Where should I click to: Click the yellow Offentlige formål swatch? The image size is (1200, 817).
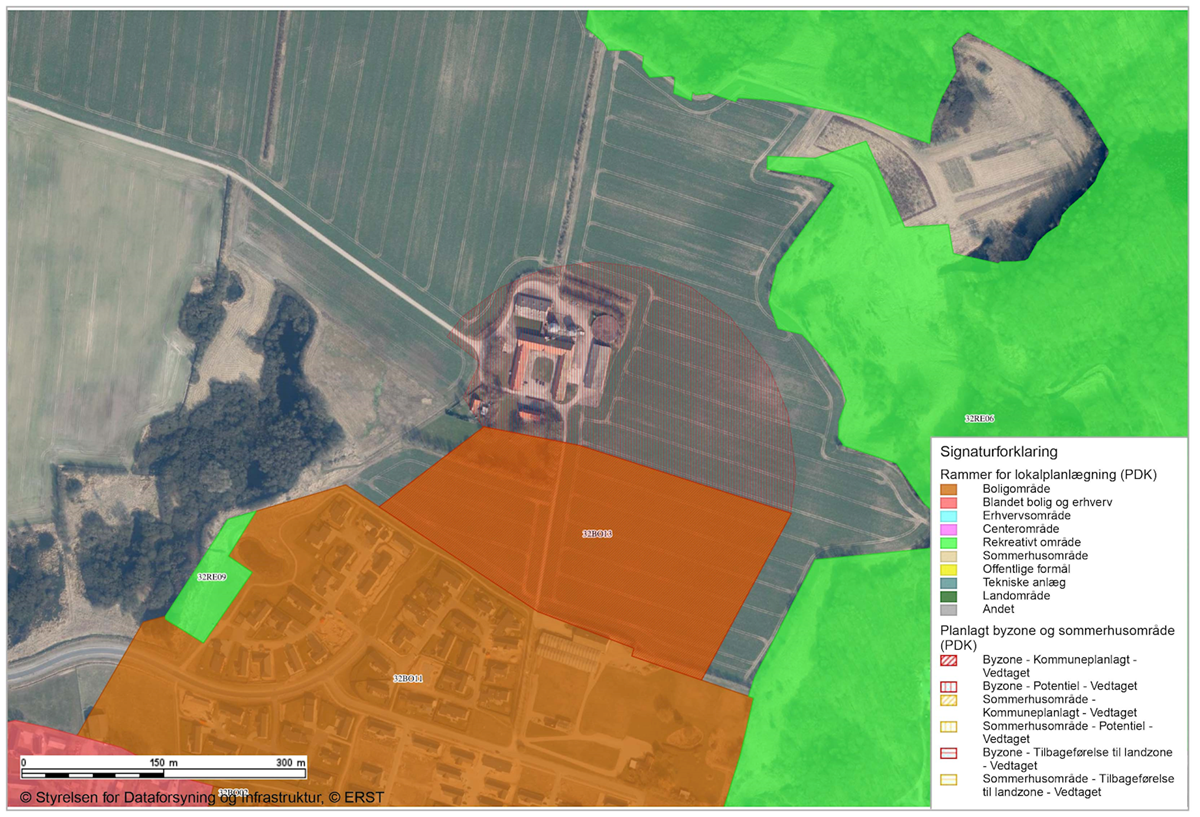[x=948, y=569]
